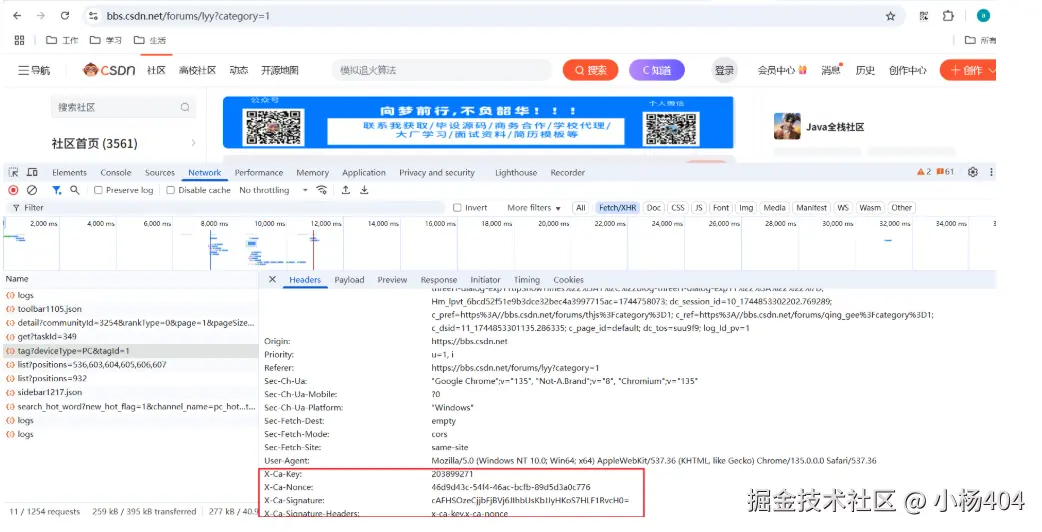Screen dimensions: 1042x532
Task: Activate the DevTools inspect element icon
Action: pyautogui.click(x=13, y=172)
